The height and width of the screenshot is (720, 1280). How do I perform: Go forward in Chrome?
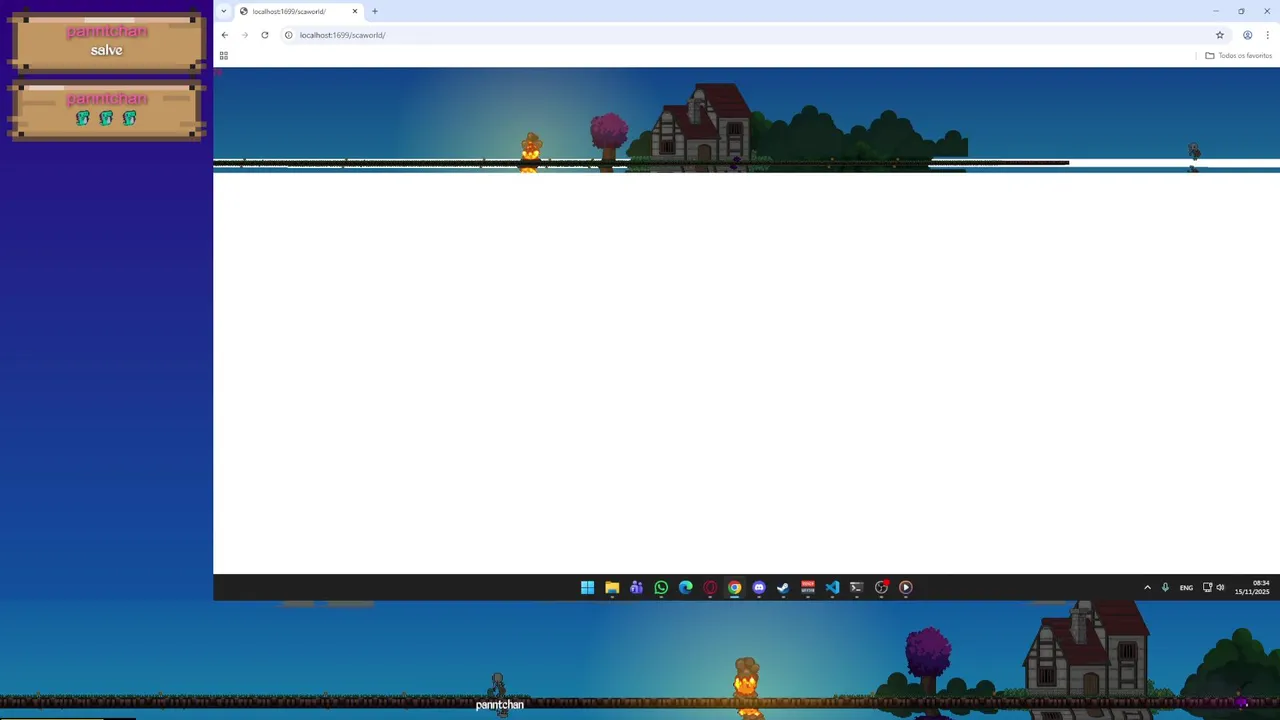pos(244,35)
